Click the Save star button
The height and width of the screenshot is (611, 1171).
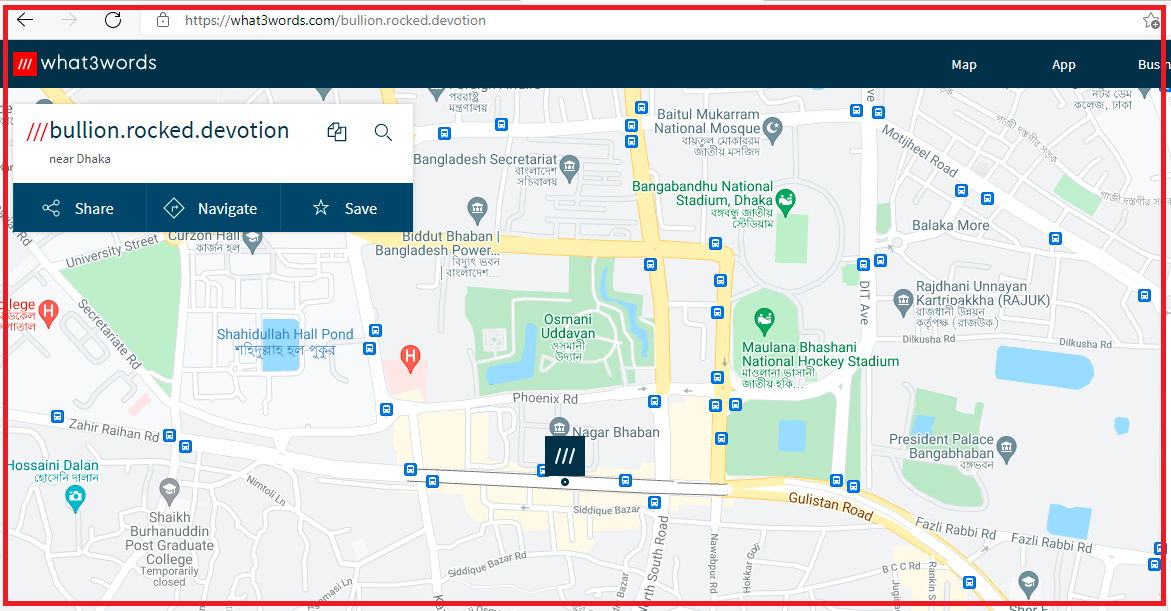coord(346,208)
